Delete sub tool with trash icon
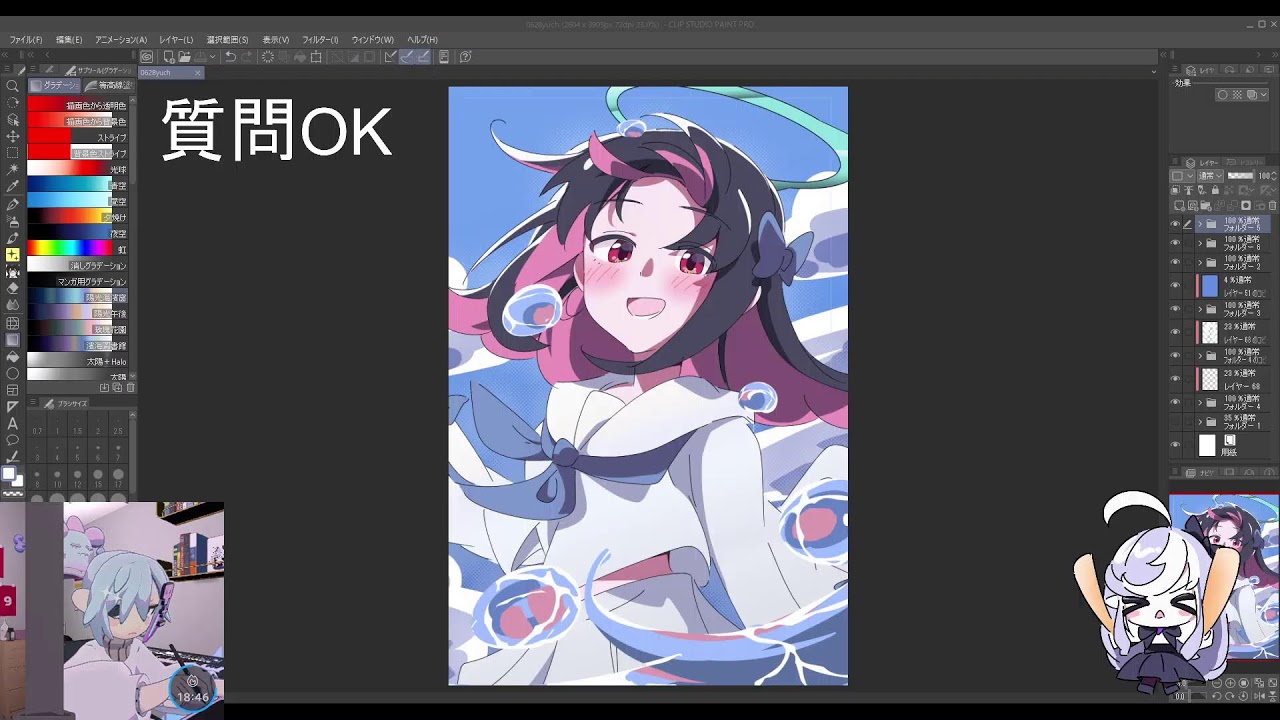1280x720 pixels. pyautogui.click(x=130, y=387)
